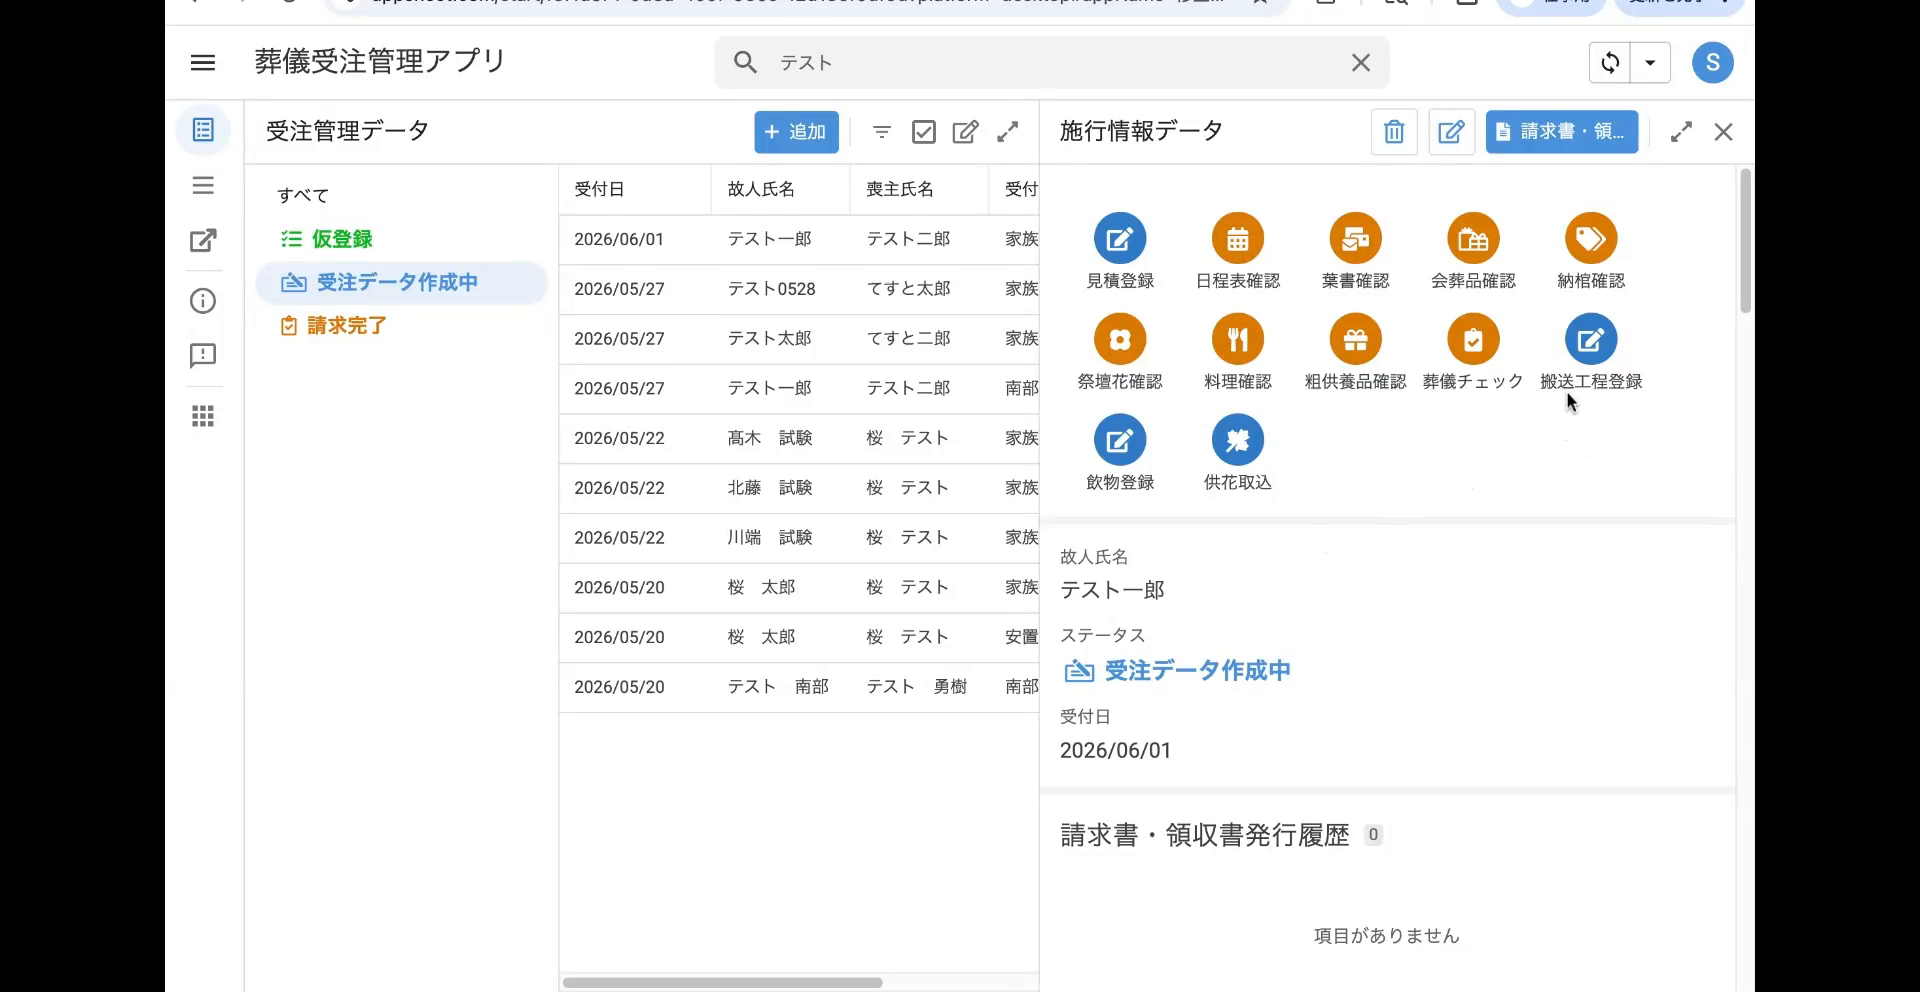Image resolution: width=1920 pixels, height=992 pixels.
Task: Click the 飲物登録 action icon
Action: (1120, 441)
